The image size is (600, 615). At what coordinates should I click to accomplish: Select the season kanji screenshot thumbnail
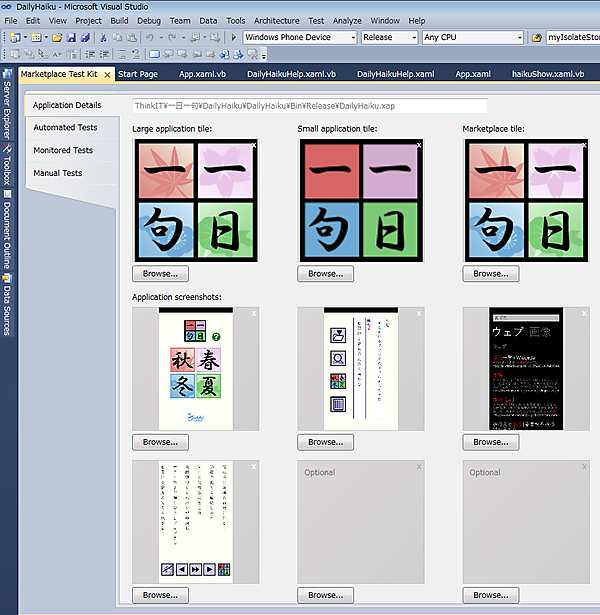[195, 369]
